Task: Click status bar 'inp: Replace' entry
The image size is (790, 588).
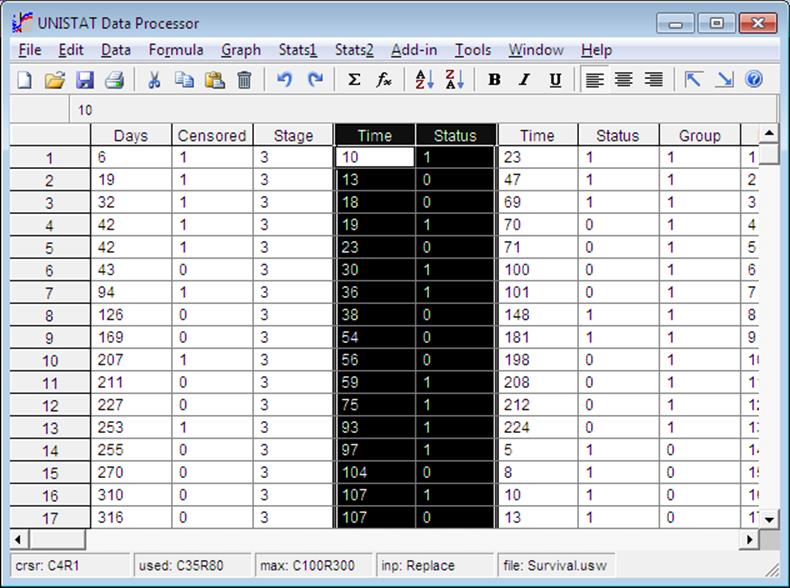Action: [435, 566]
